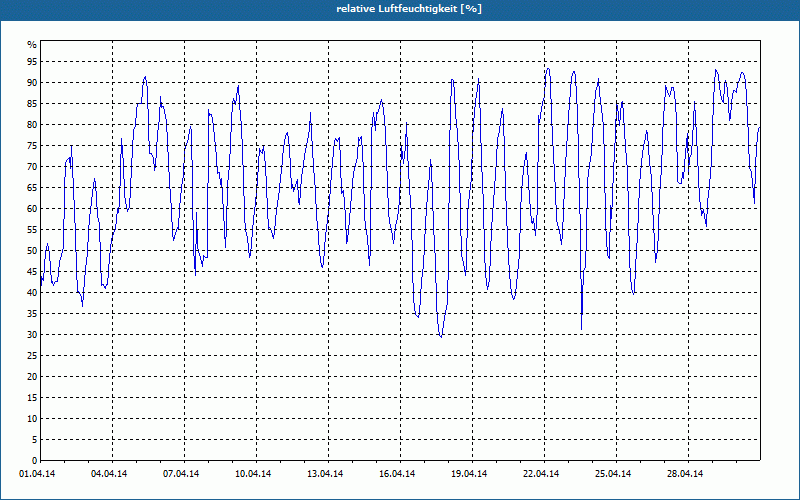Click the y-axis label 5
The image size is (800, 500).
click(35, 440)
